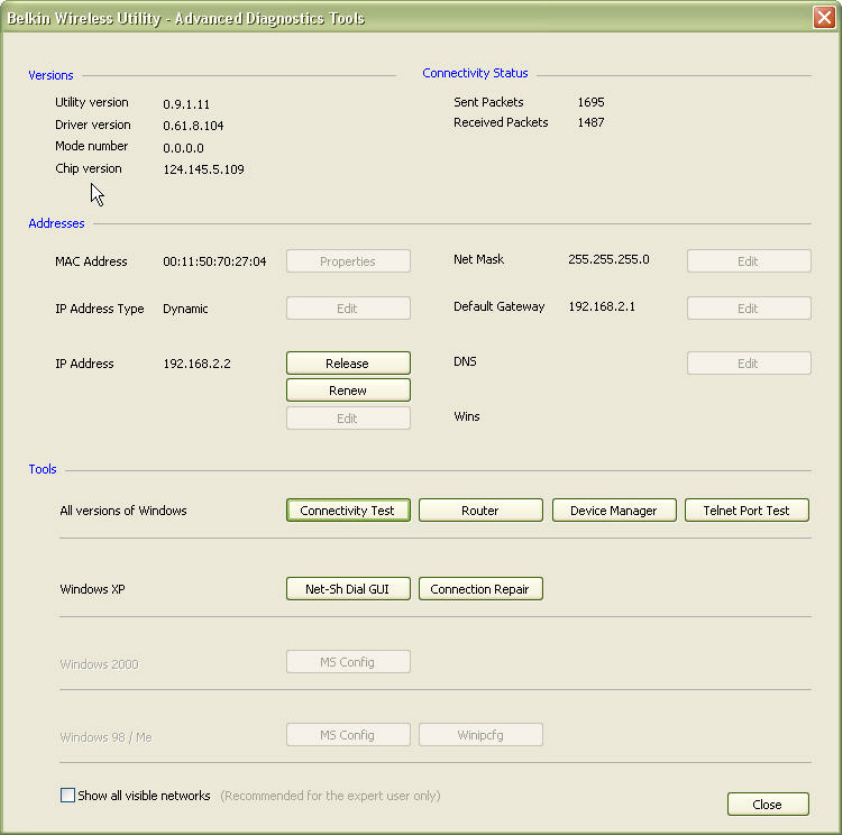Image resolution: width=842 pixels, height=835 pixels.
Task: Click the Tools section heading
Action: pyautogui.click(x=42, y=469)
